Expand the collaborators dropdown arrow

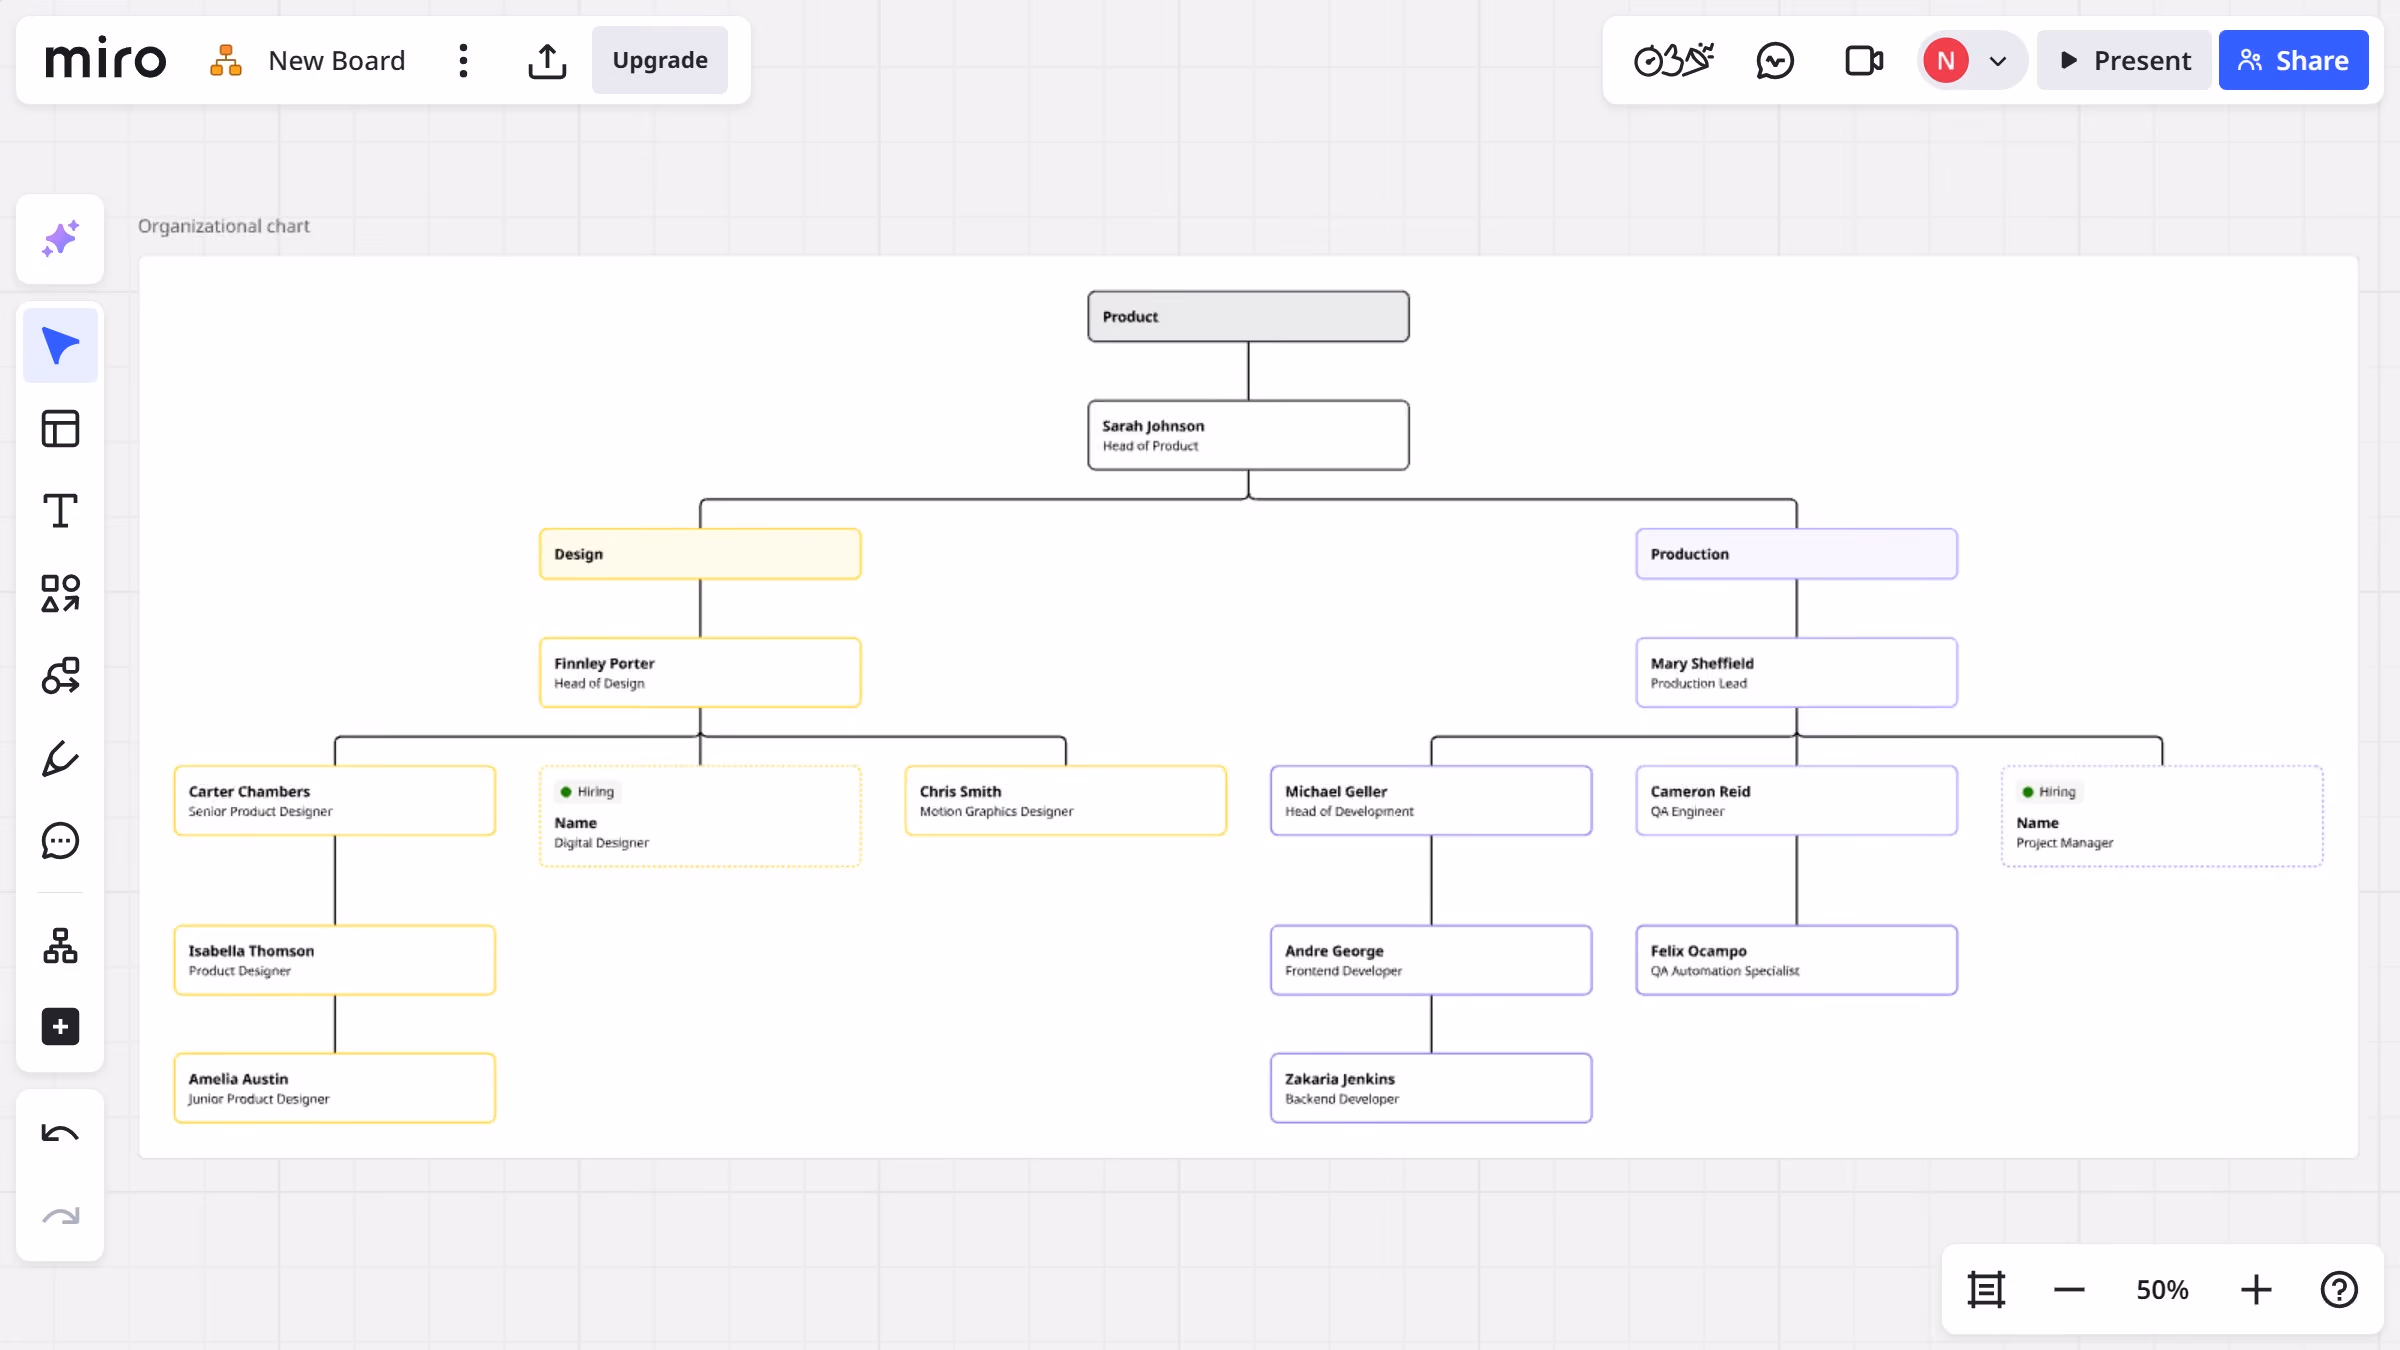pos(1998,60)
